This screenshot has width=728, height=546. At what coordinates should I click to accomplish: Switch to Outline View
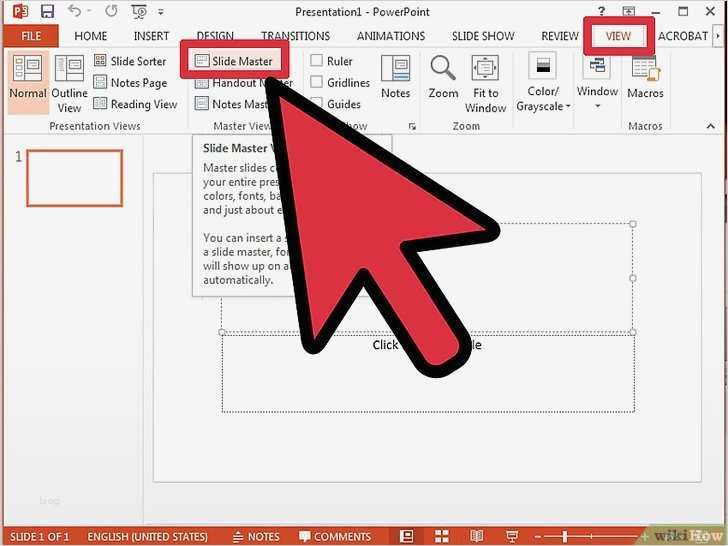coord(69,84)
